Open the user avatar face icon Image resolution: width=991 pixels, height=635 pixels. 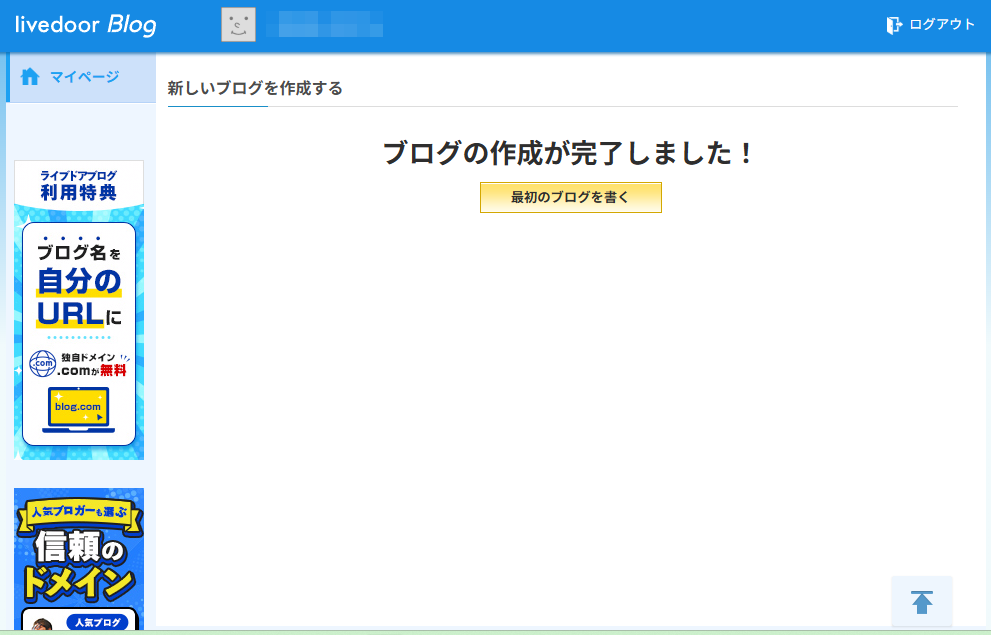(x=238, y=25)
